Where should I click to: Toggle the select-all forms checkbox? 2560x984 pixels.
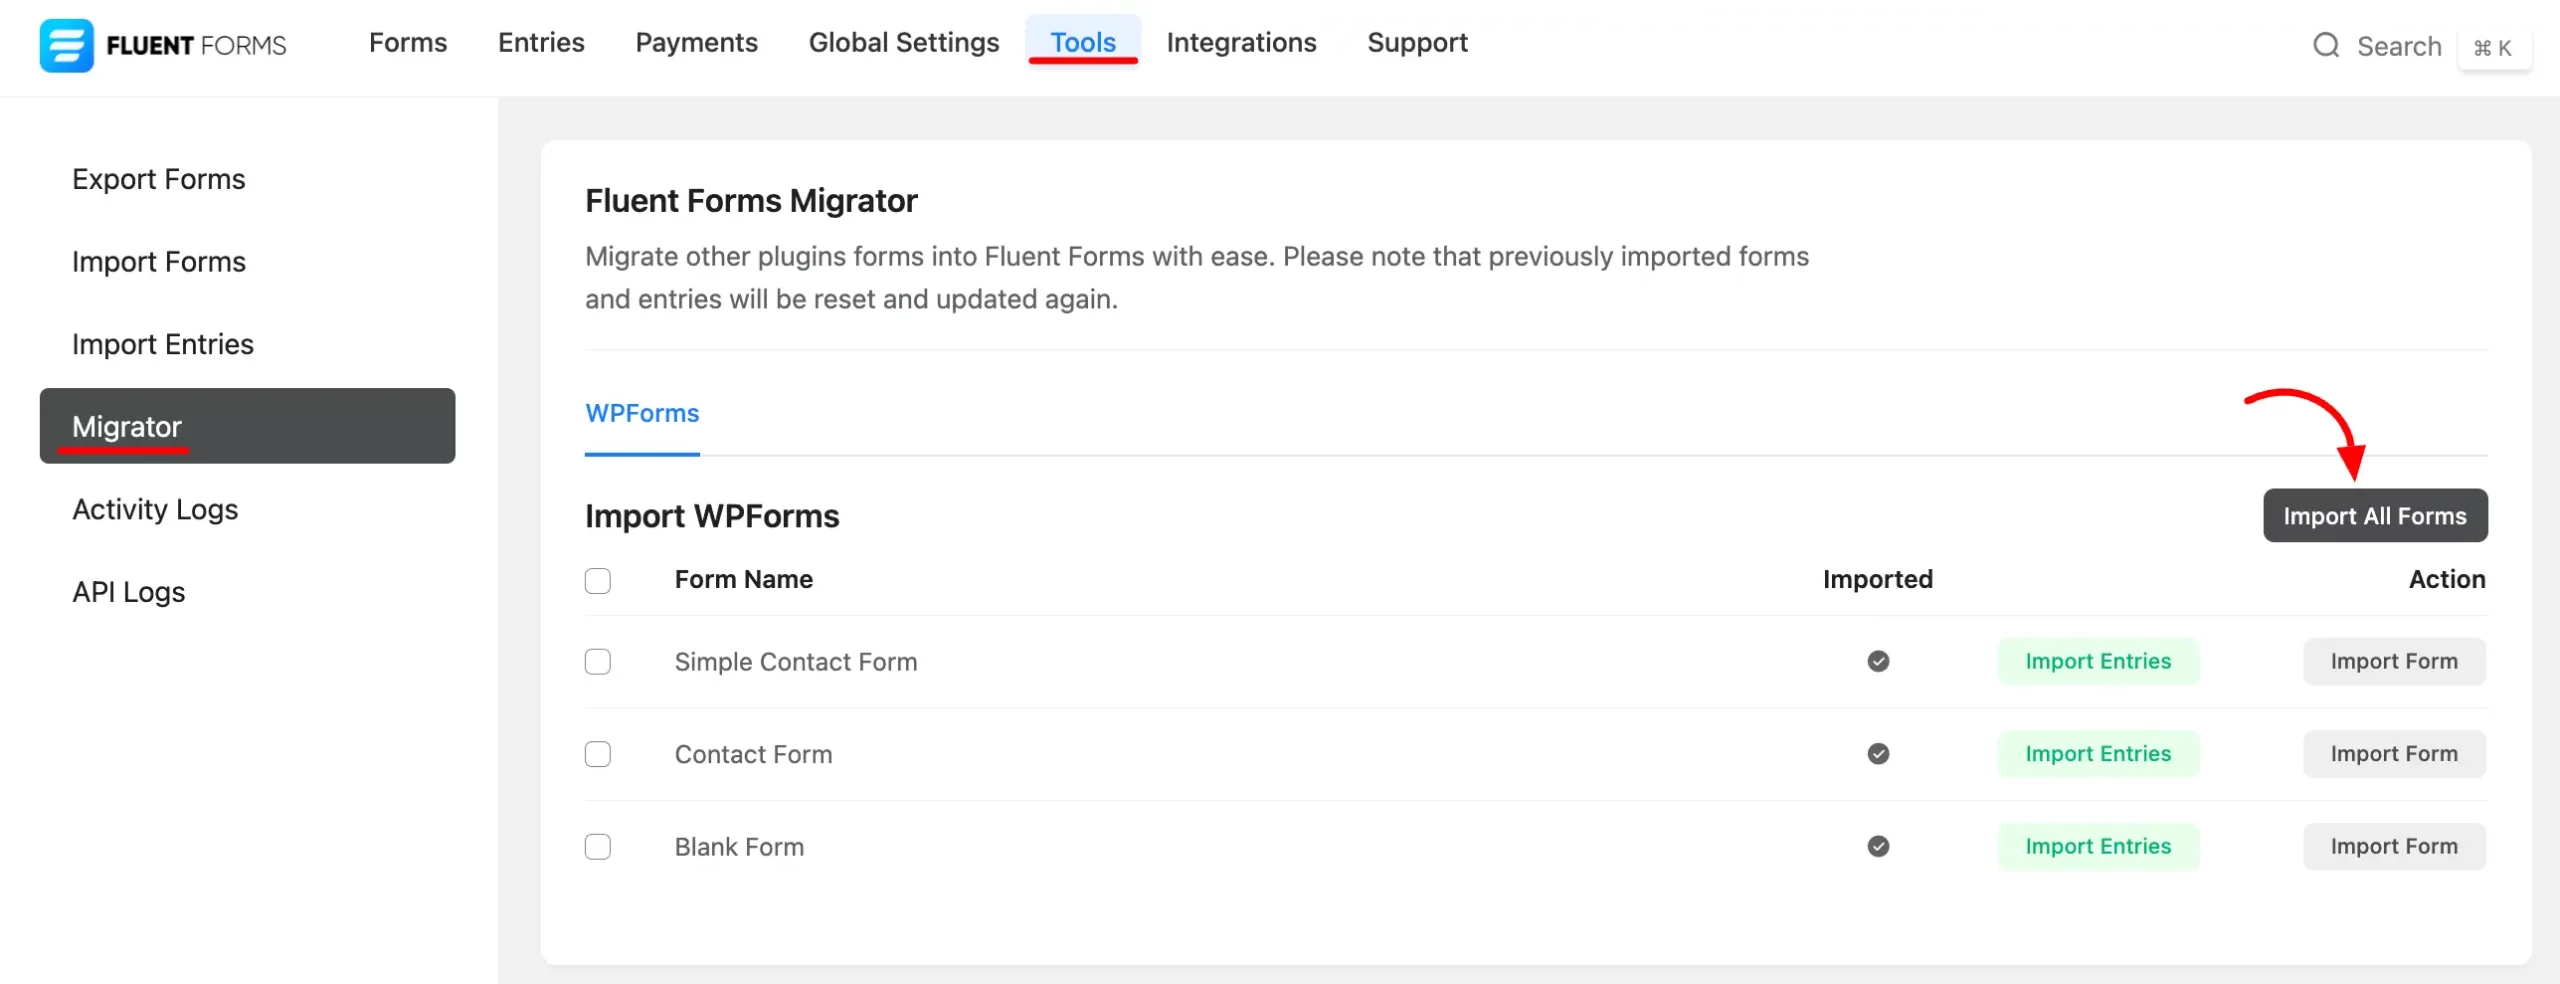click(598, 581)
